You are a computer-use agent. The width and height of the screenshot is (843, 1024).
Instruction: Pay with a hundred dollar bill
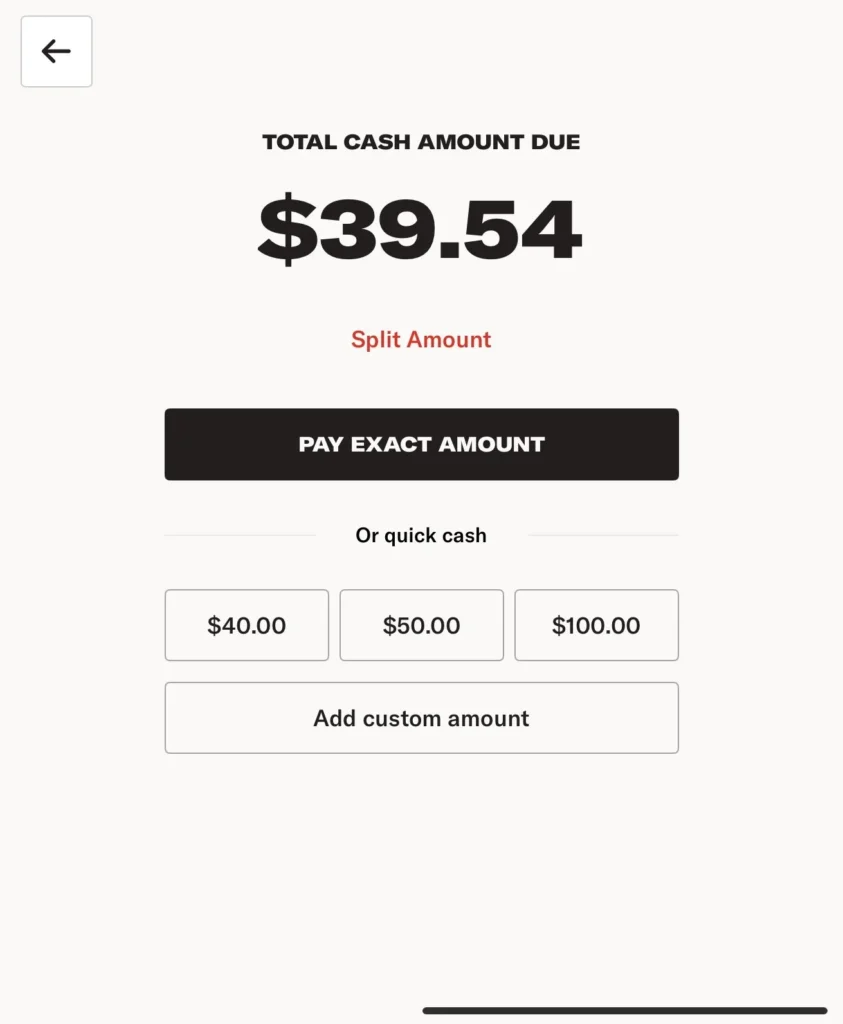coord(596,625)
